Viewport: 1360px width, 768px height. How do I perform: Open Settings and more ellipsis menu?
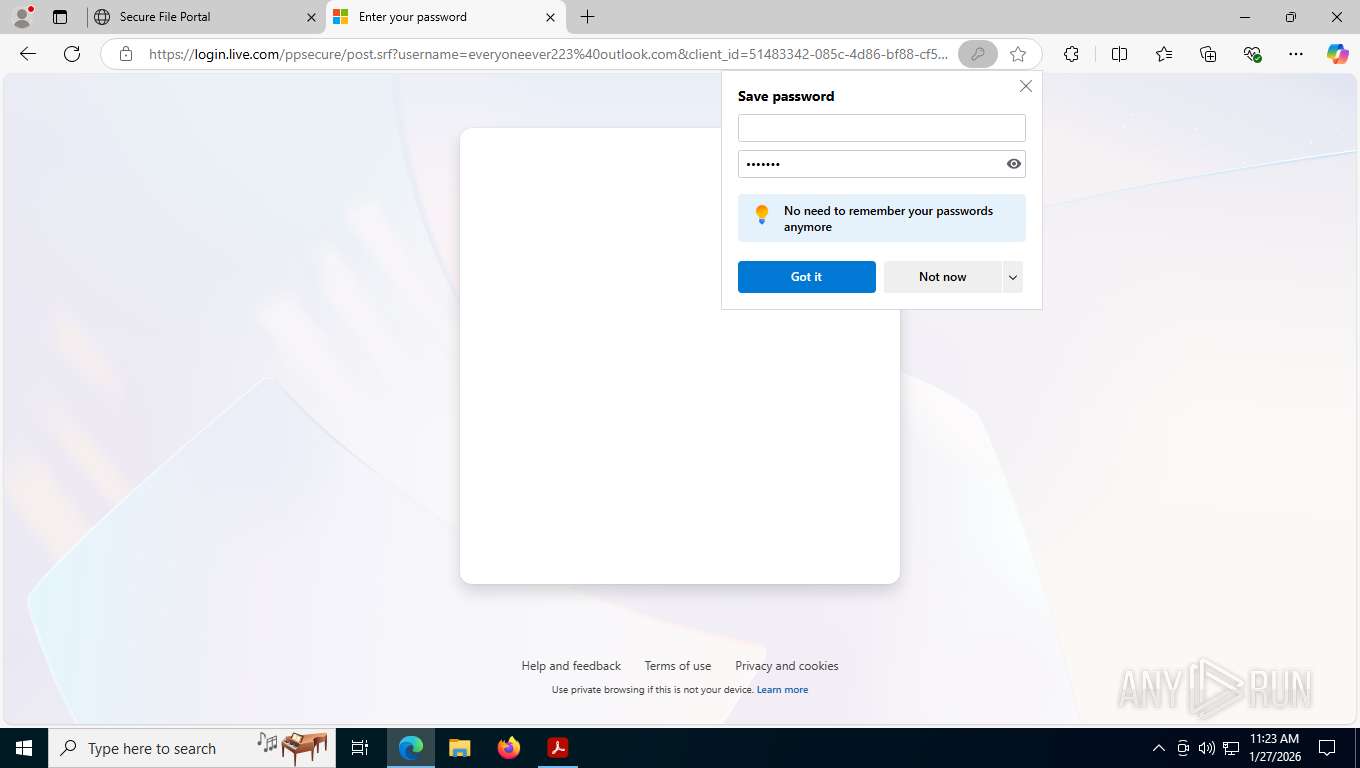[1296, 54]
